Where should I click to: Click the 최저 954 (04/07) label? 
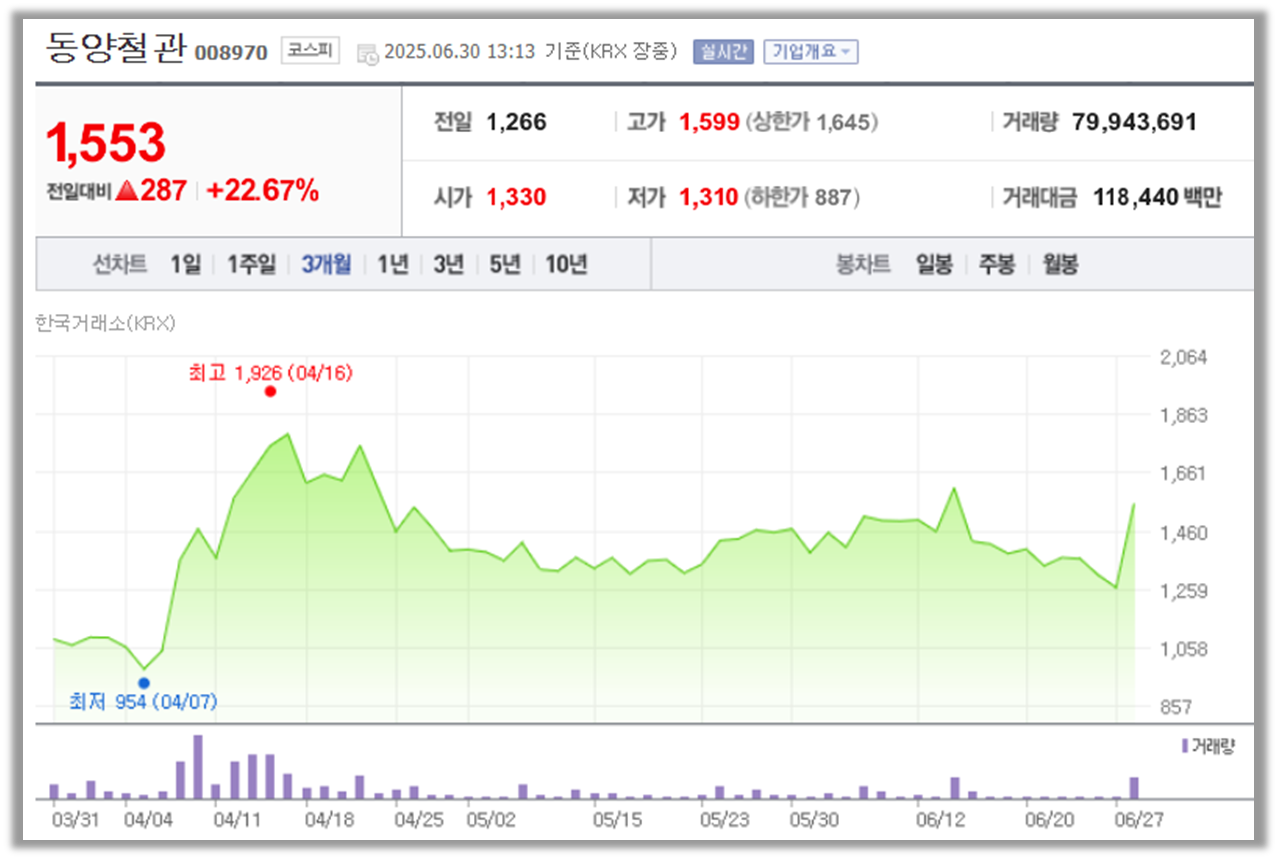tap(143, 702)
